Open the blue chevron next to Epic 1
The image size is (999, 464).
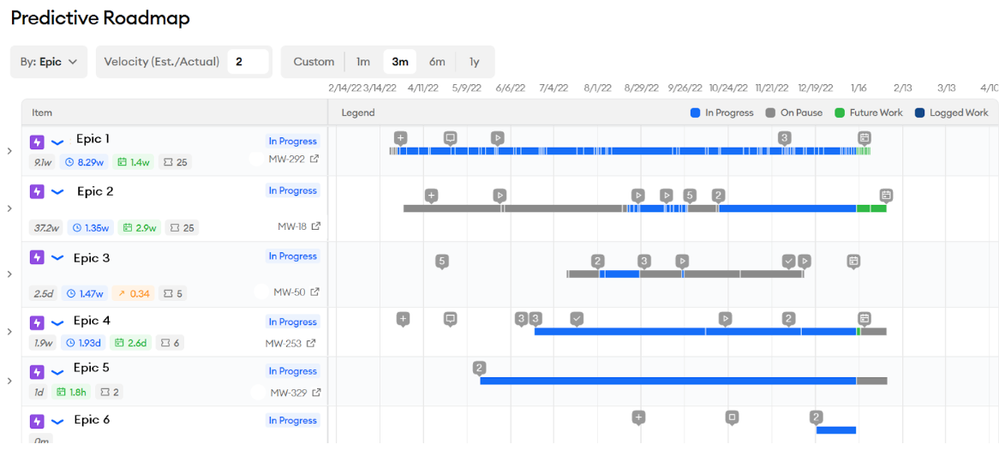click(x=57, y=142)
